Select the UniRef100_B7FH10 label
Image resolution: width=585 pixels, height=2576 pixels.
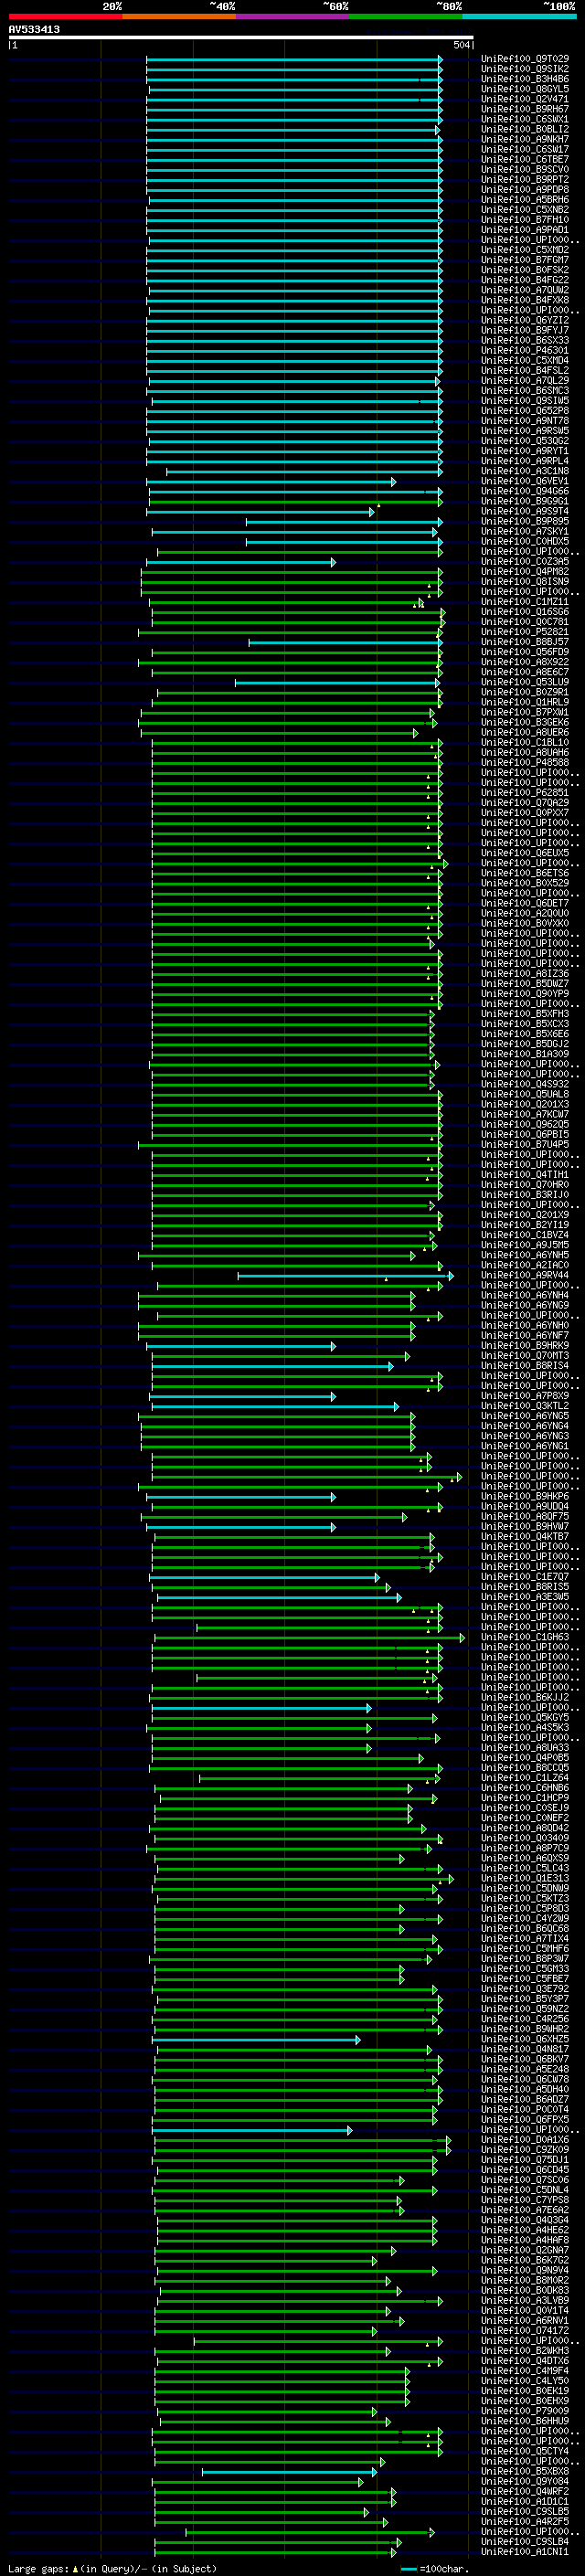coord(525,220)
